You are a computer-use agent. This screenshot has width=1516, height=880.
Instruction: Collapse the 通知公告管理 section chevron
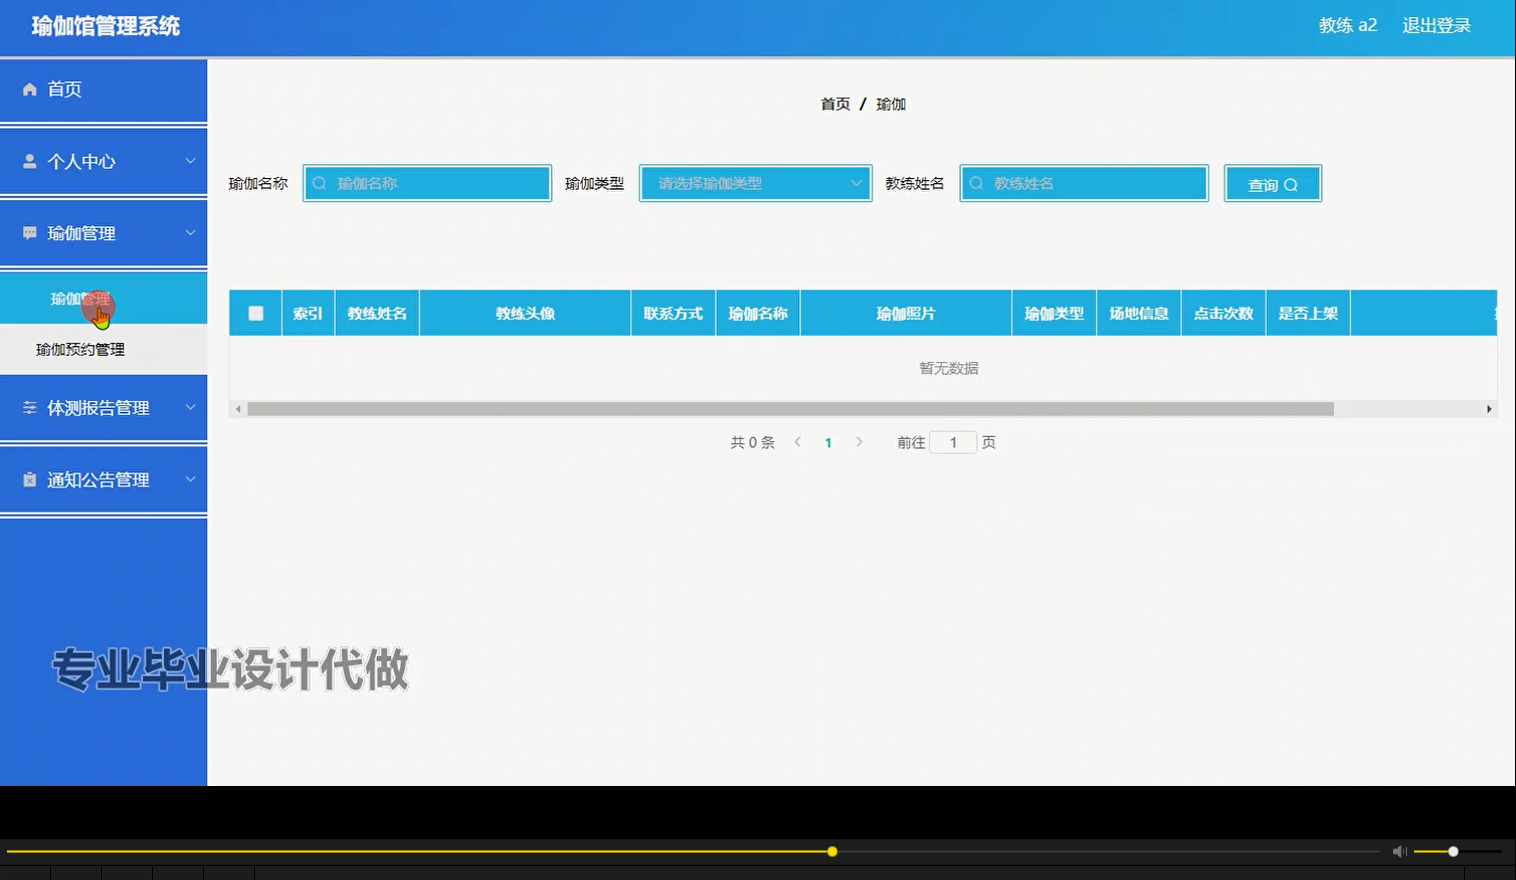[x=190, y=479]
